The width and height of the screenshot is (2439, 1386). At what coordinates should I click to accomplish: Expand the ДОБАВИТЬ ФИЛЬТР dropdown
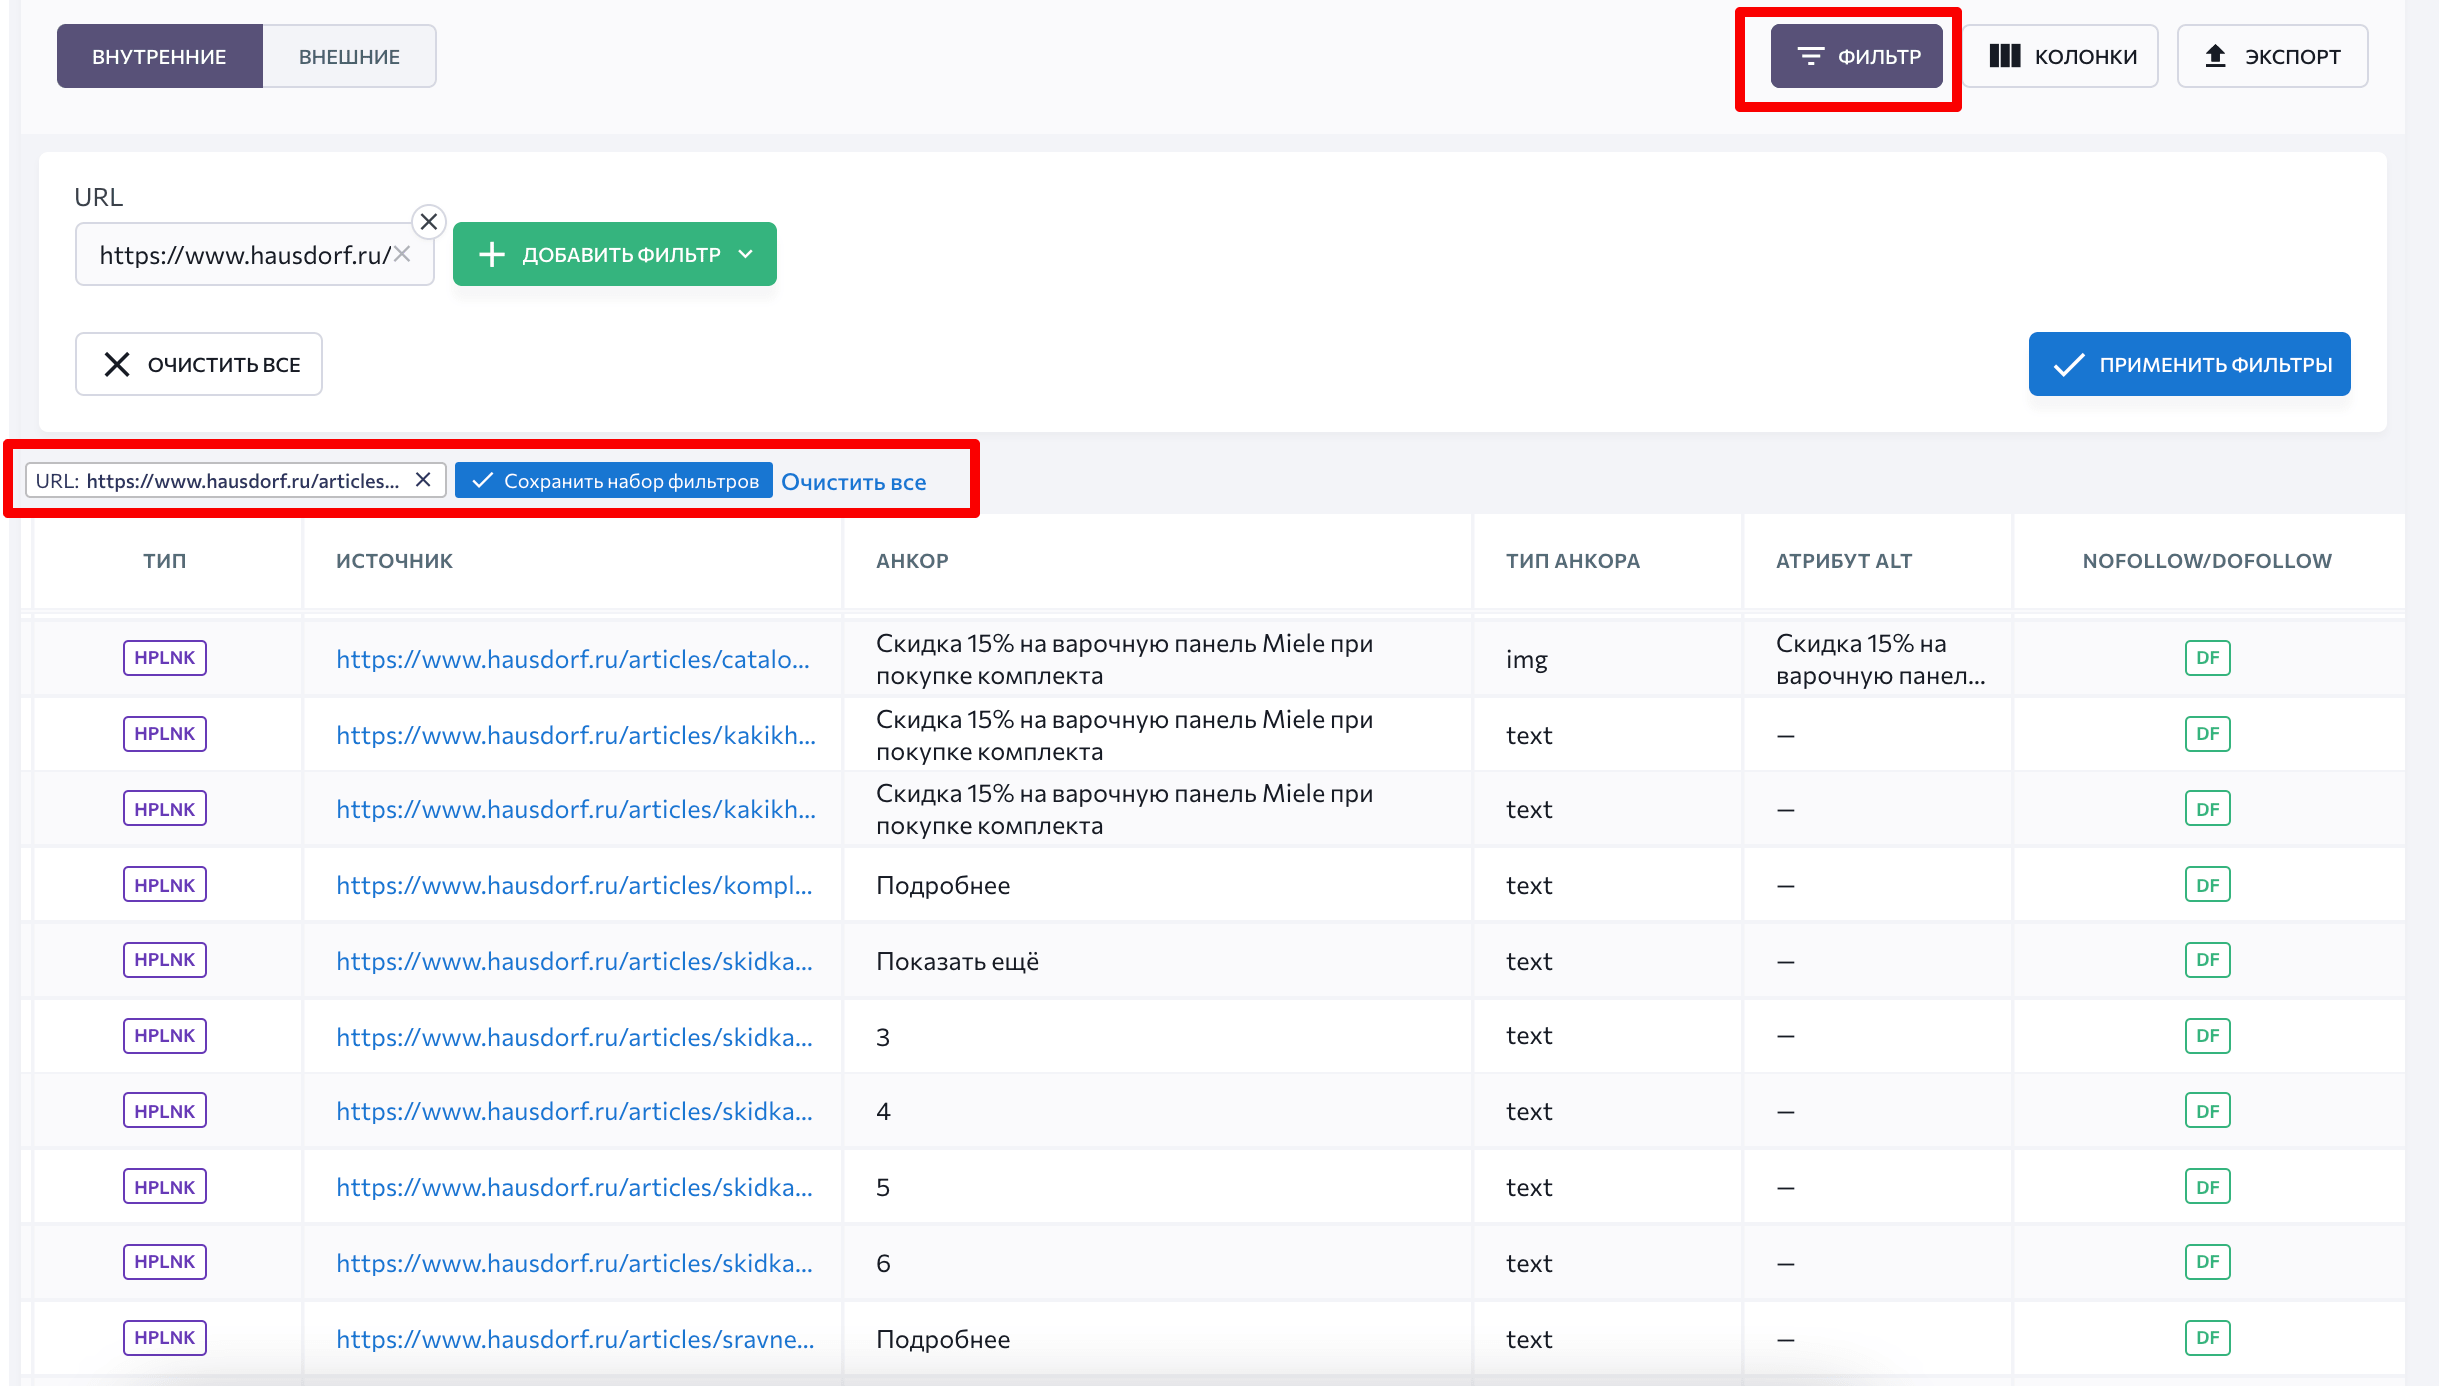pos(615,254)
